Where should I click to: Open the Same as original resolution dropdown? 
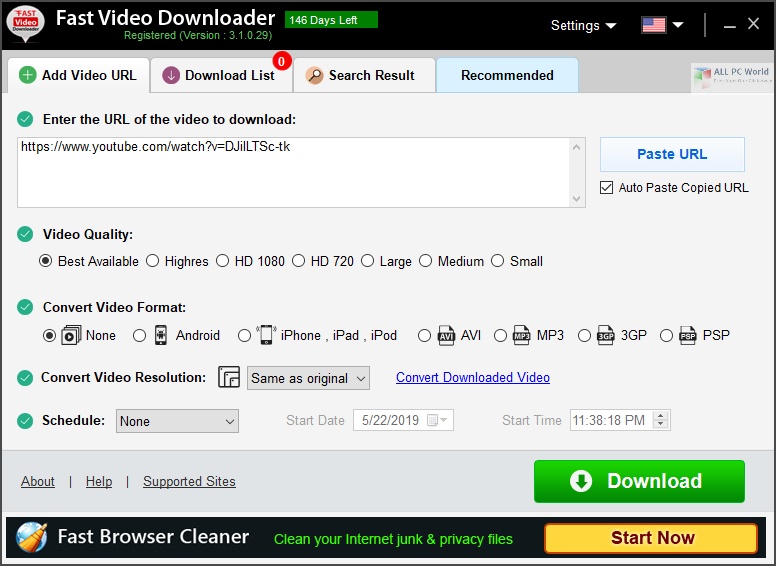tap(308, 378)
